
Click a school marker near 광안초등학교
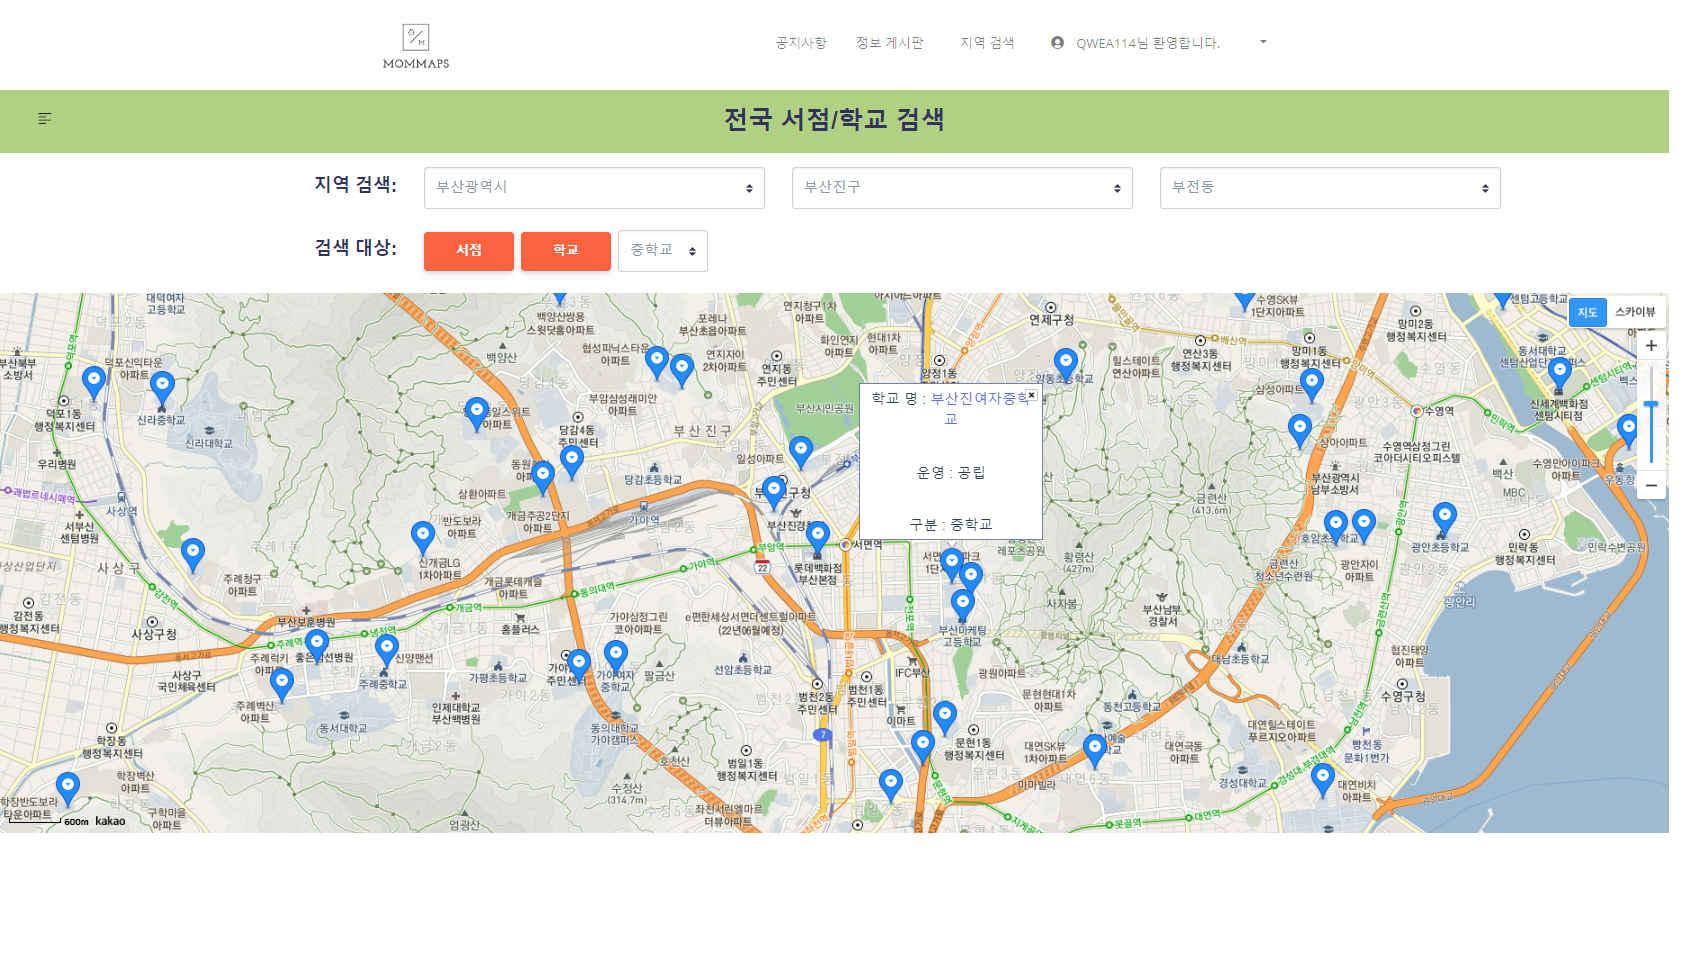pos(1447,516)
